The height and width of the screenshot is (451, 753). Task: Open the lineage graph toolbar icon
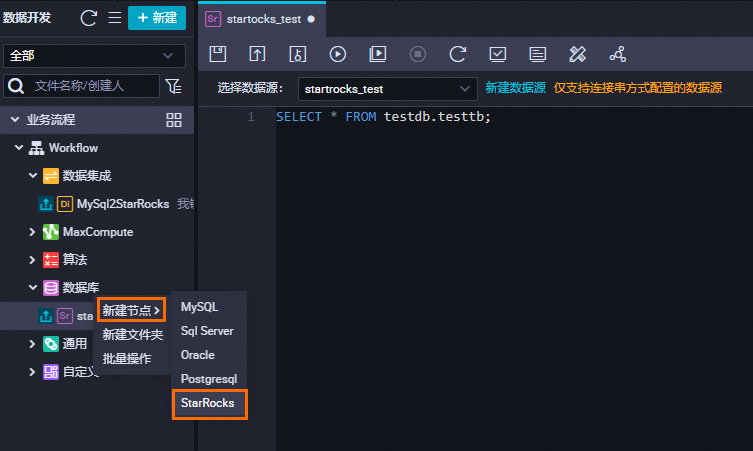tap(618, 54)
